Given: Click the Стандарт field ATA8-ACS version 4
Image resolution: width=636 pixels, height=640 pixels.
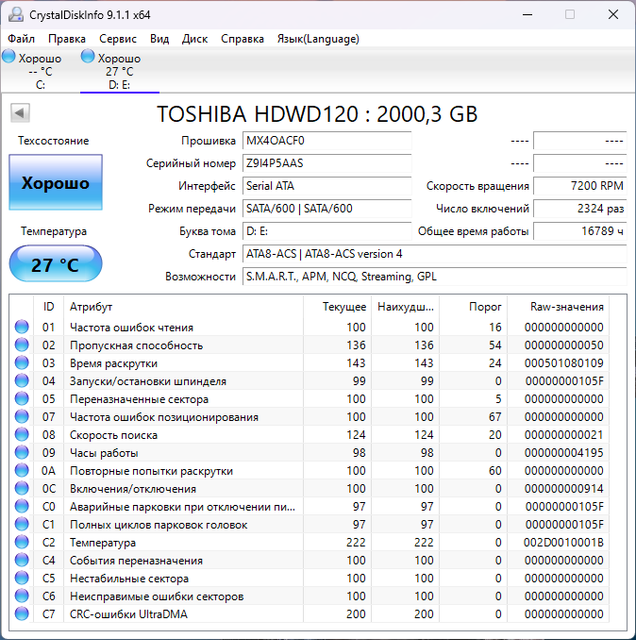Looking at the screenshot, I should click(x=434, y=254).
